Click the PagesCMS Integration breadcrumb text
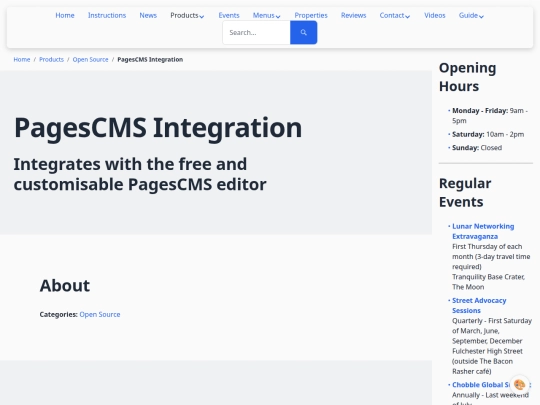The image size is (540, 405). click(150, 60)
